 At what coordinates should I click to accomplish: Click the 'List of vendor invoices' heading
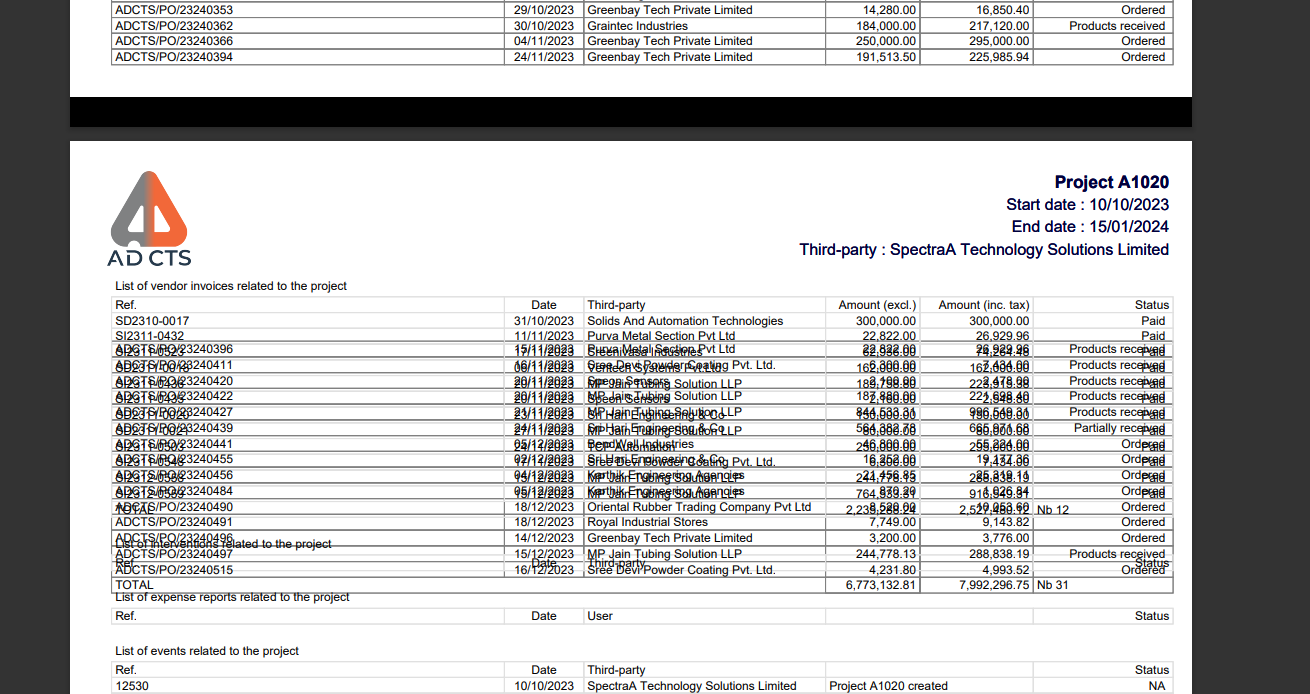[231, 286]
